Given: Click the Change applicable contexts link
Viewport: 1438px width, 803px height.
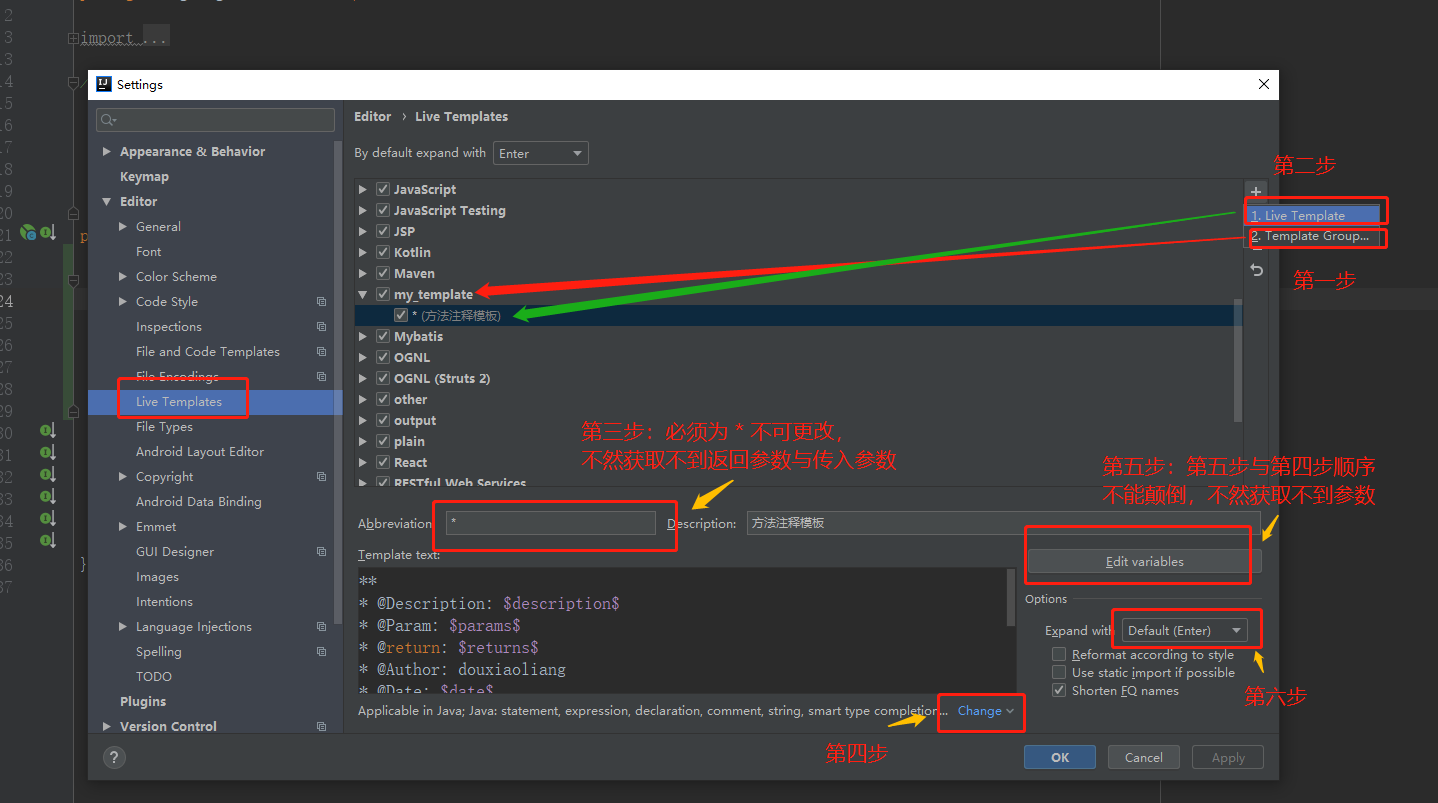Looking at the screenshot, I should pos(985,711).
